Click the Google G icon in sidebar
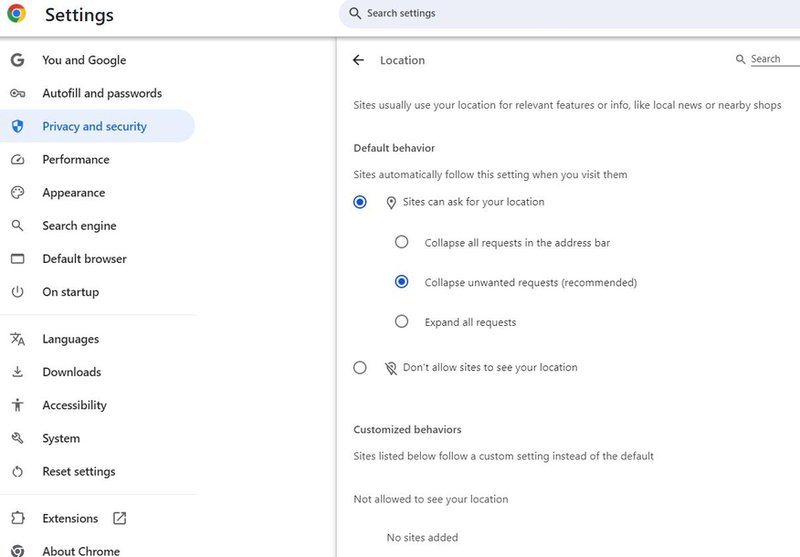The width and height of the screenshot is (800, 557). point(17,60)
